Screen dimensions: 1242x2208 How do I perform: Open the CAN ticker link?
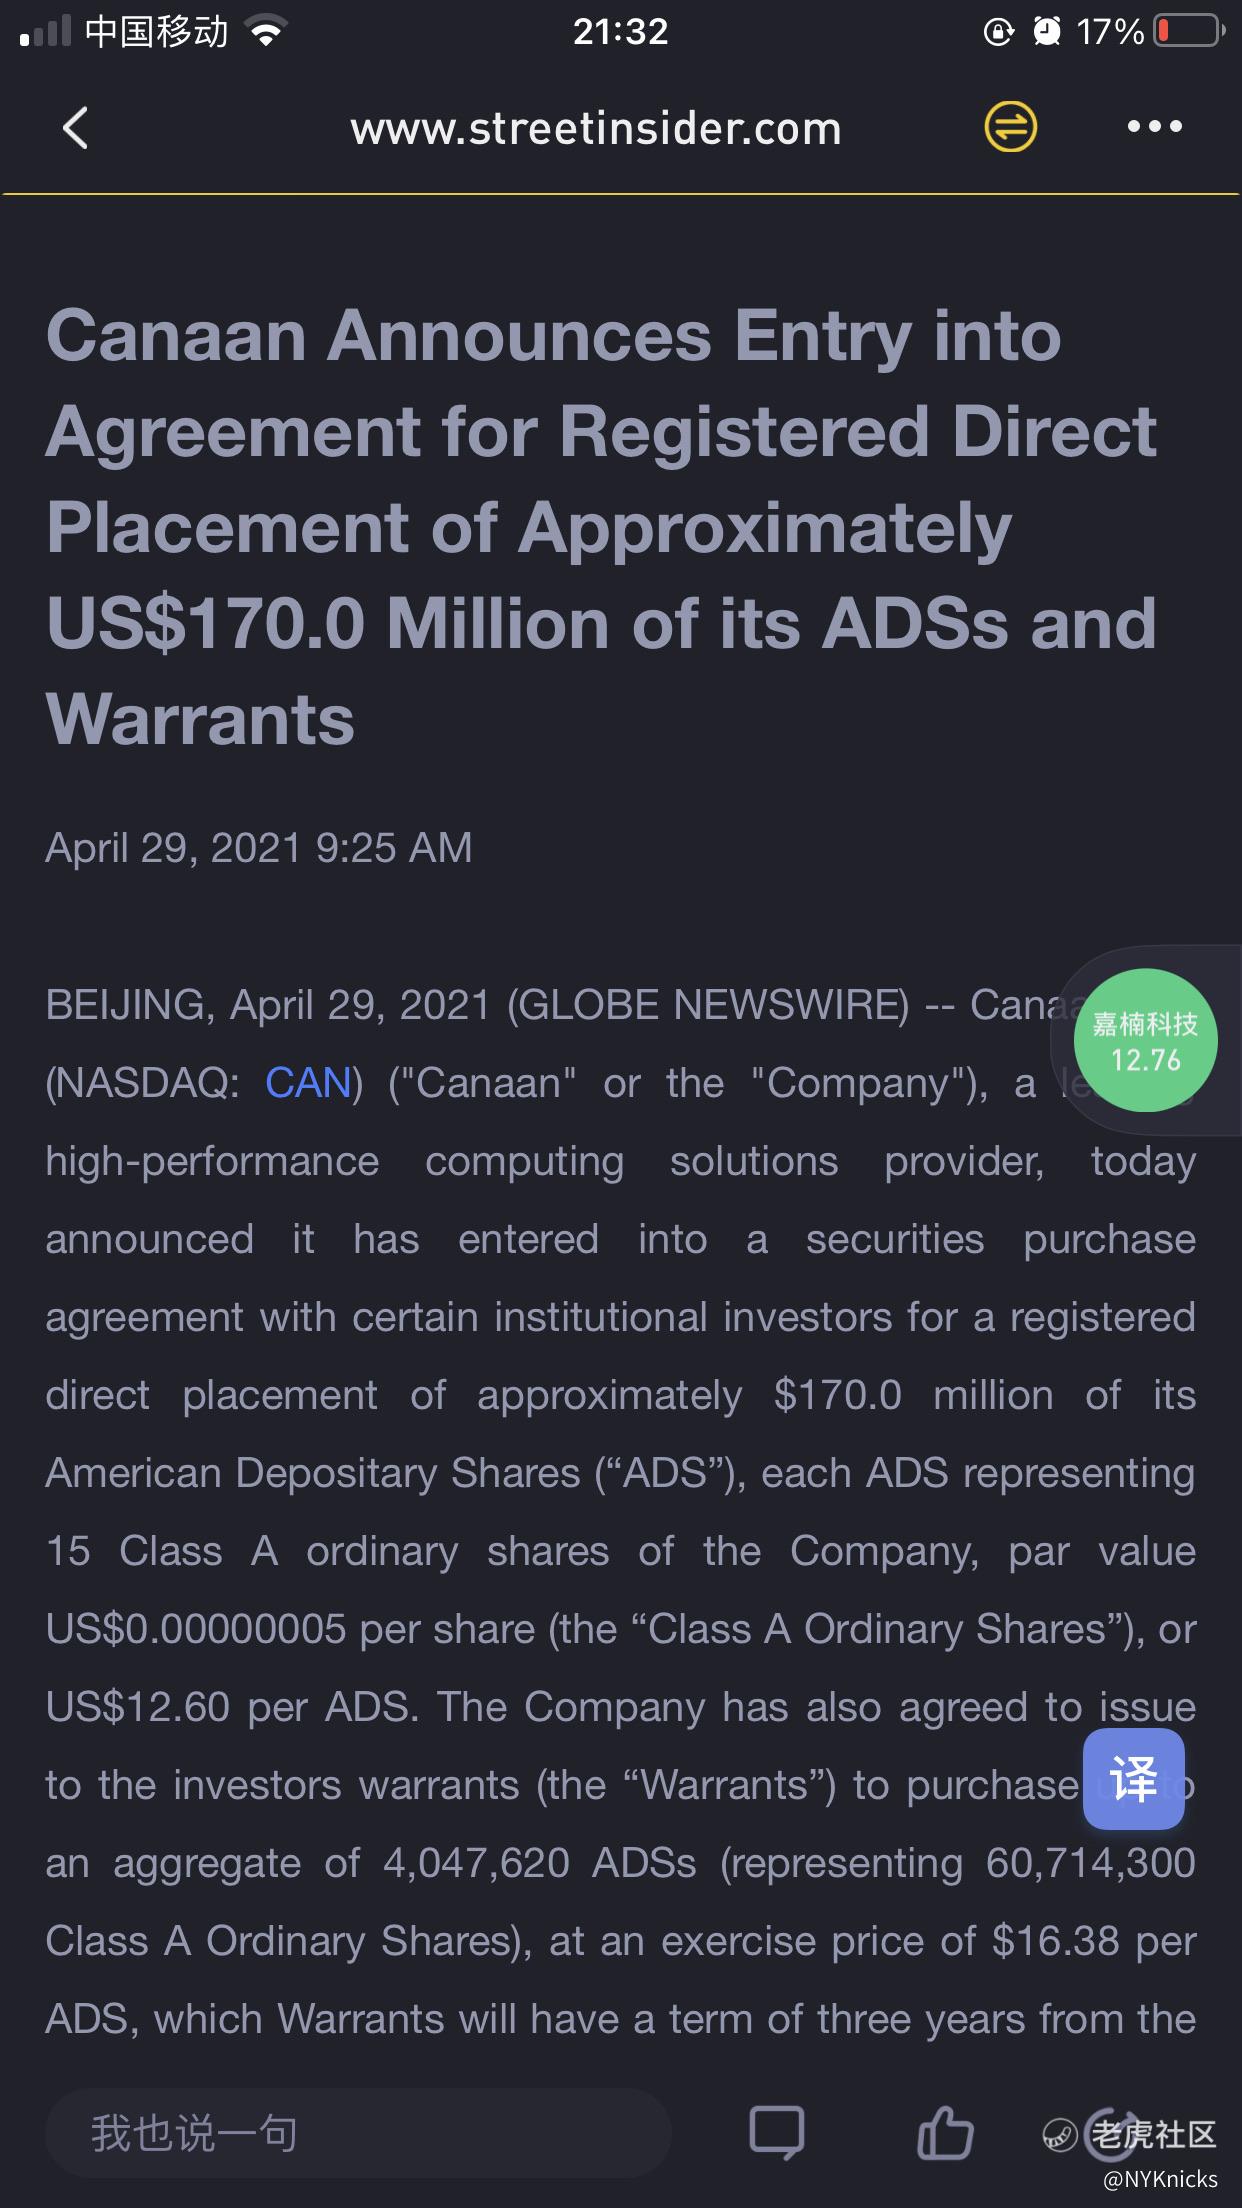308,1083
